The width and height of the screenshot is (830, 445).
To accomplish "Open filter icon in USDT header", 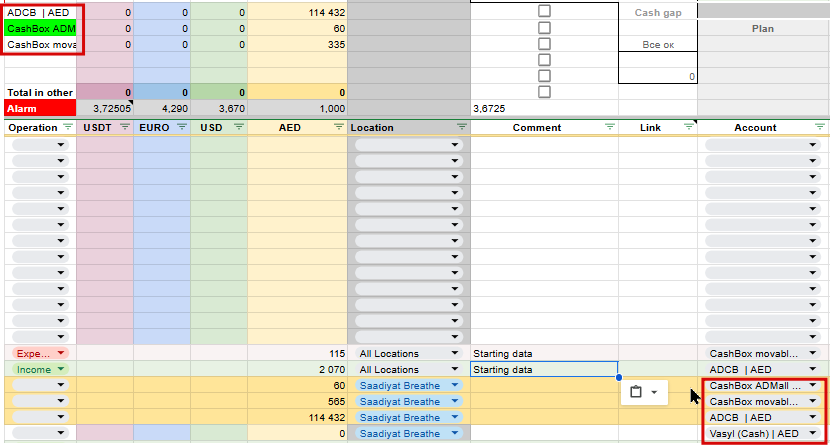I will click(125, 127).
